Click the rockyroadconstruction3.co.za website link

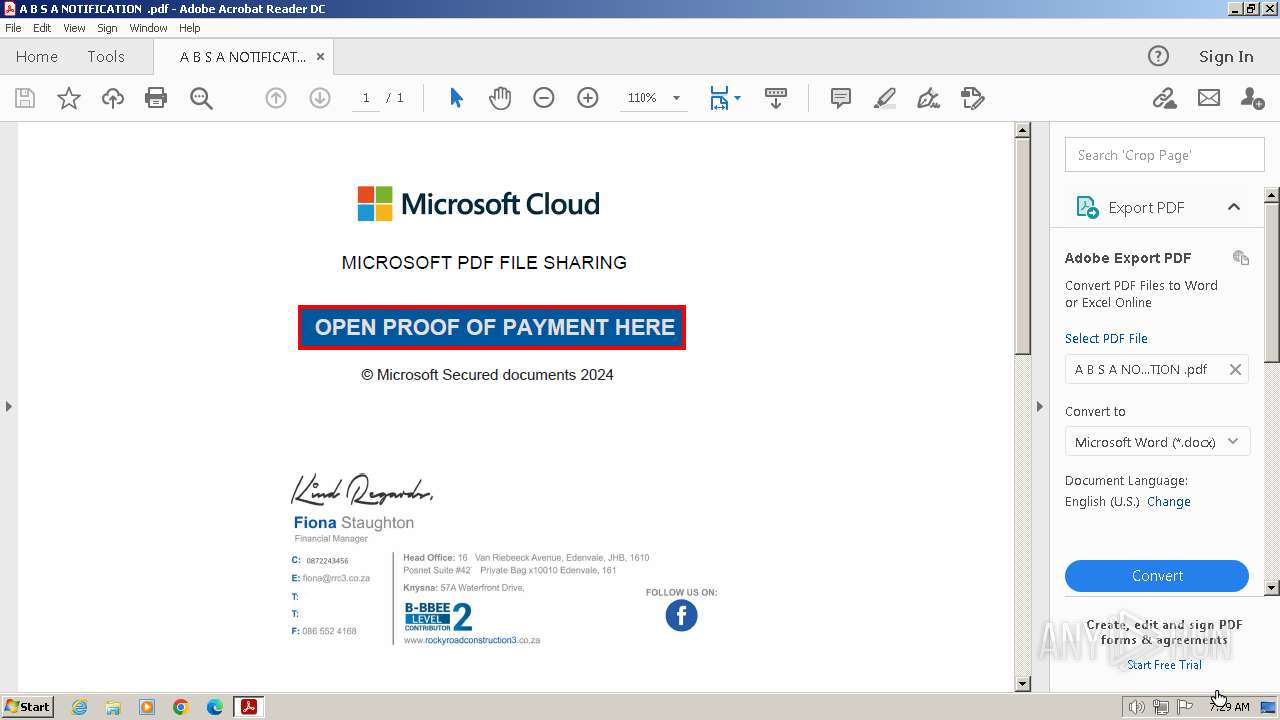[x=472, y=640]
